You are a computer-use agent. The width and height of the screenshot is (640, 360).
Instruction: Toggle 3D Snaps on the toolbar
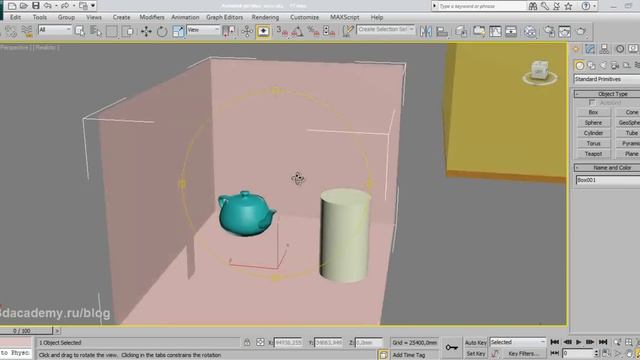[282, 31]
